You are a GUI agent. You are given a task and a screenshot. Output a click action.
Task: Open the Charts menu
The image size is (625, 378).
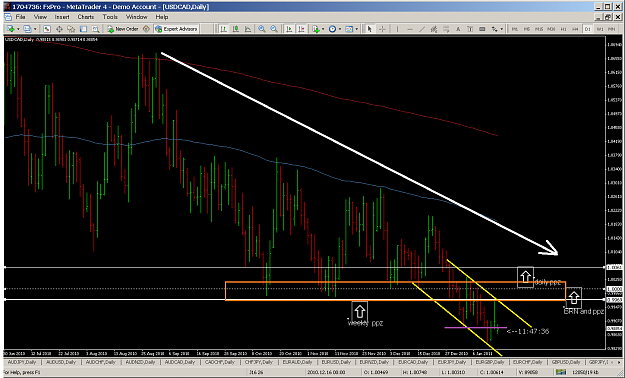pyautogui.click(x=86, y=17)
